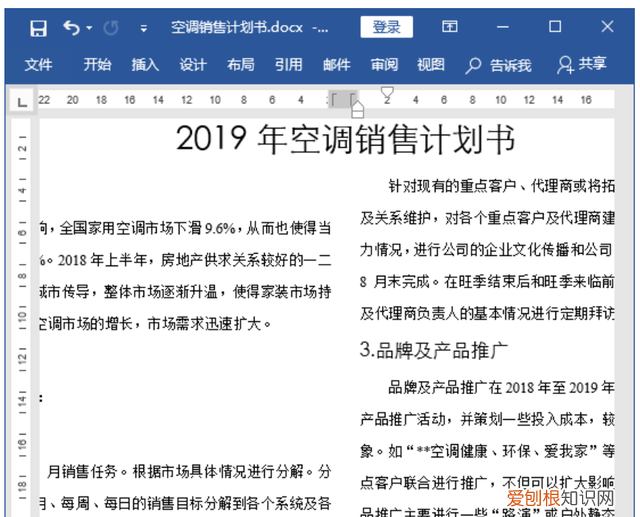
Task: Click the tab selector L button
Action: [22, 101]
